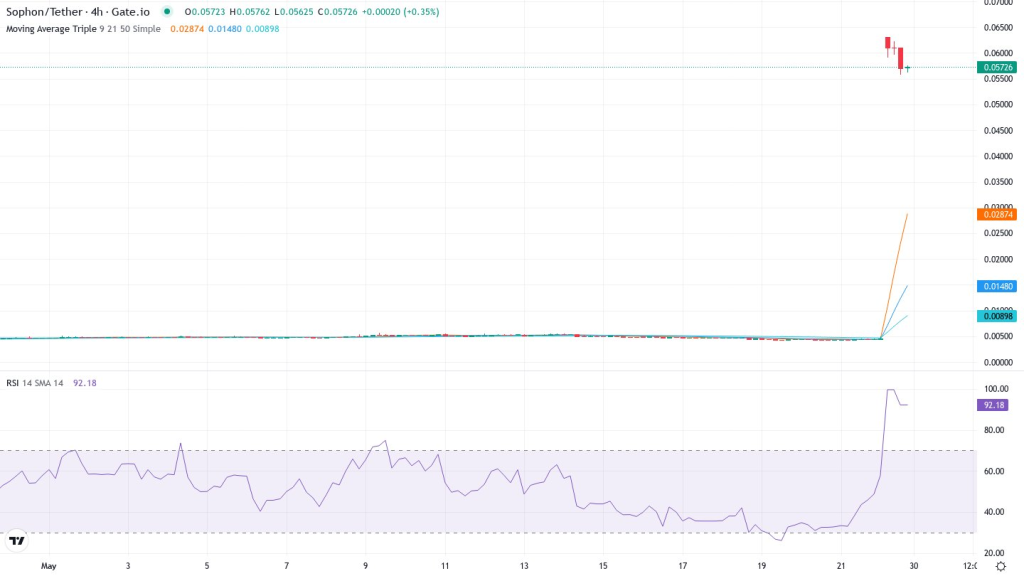Click the current price label 0.05726
The image size is (1024, 576).
coord(997,67)
